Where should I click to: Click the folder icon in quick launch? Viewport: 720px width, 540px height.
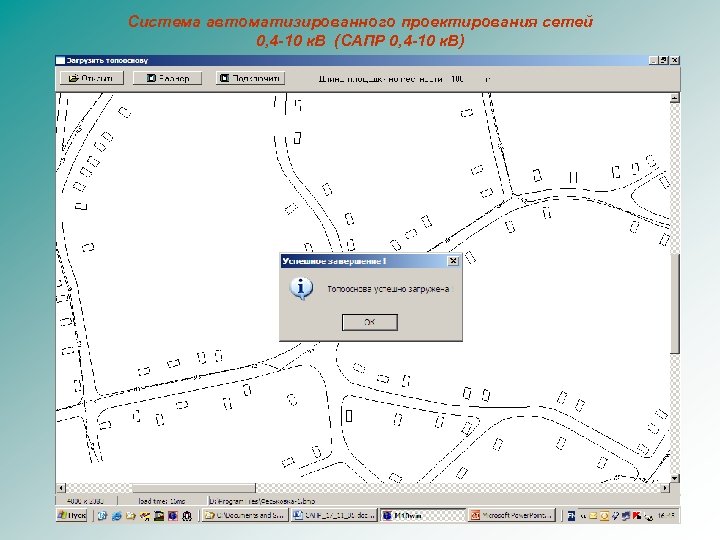tap(130, 516)
